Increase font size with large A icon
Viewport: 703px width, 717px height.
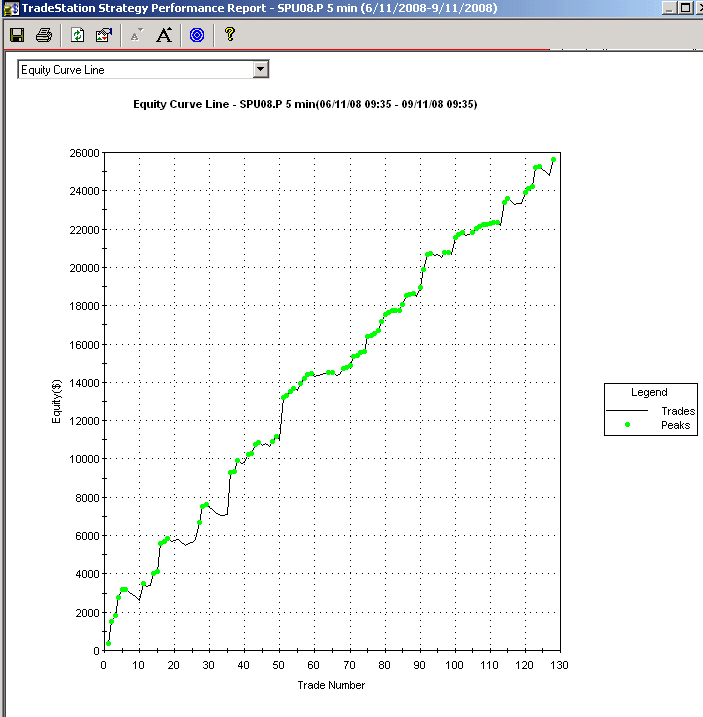164,35
